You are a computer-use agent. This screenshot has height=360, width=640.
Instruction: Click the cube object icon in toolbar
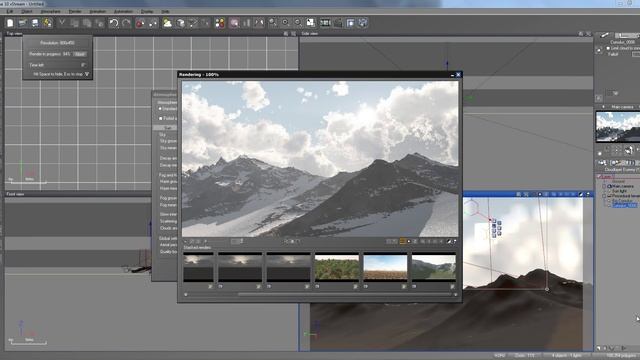pos(180,23)
